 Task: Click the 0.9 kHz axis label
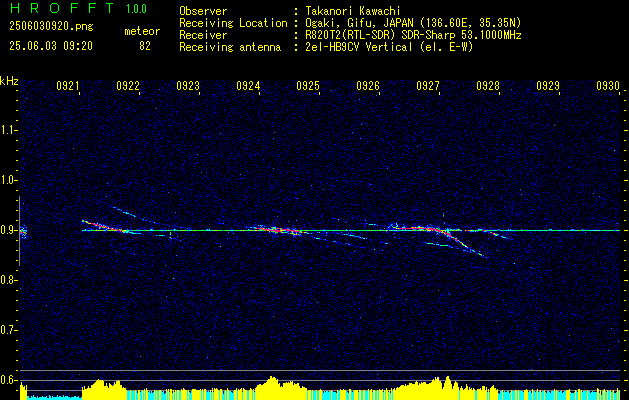pyautogui.click(x=9, y=230)
